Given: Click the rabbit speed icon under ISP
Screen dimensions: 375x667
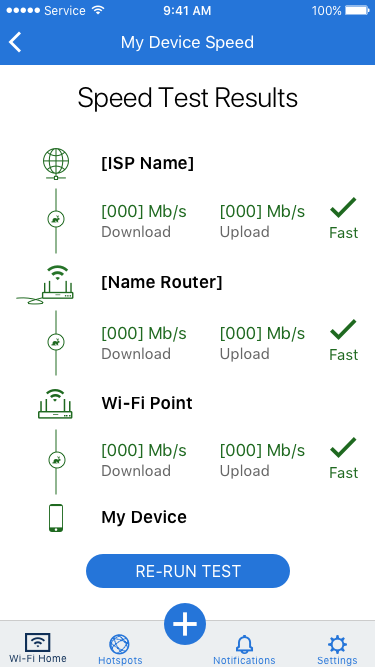Looking at the screenshot, I should pos(56,219).
